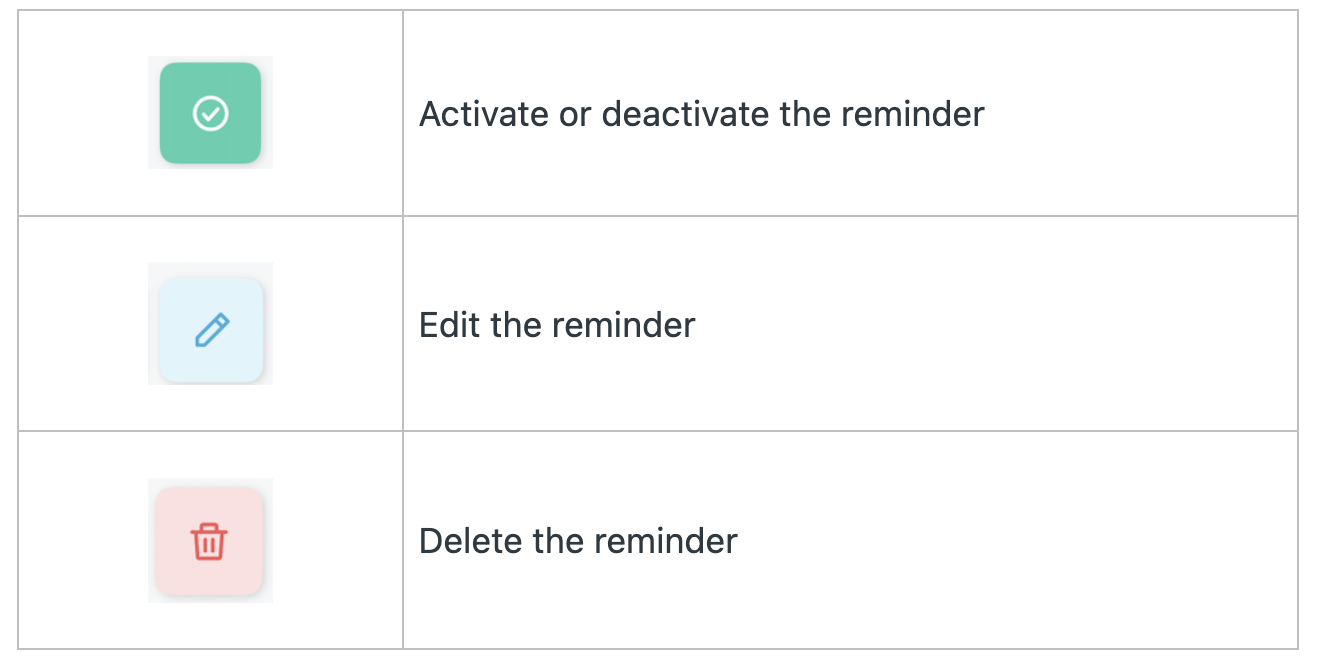Click the word "or" in first row

coord(574,114)
